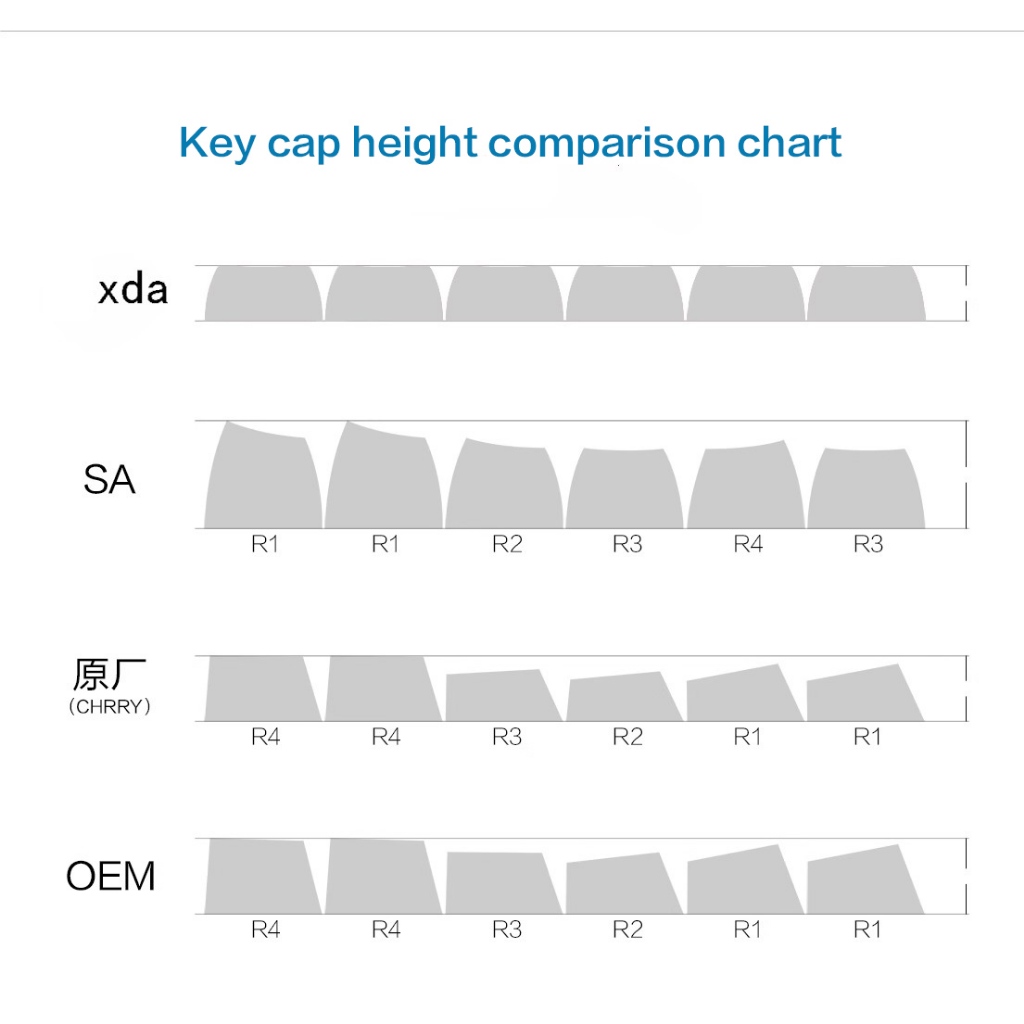Click the first xda keycap shape
Screen dimensions: 1024x1024
[x=264, y=293]
